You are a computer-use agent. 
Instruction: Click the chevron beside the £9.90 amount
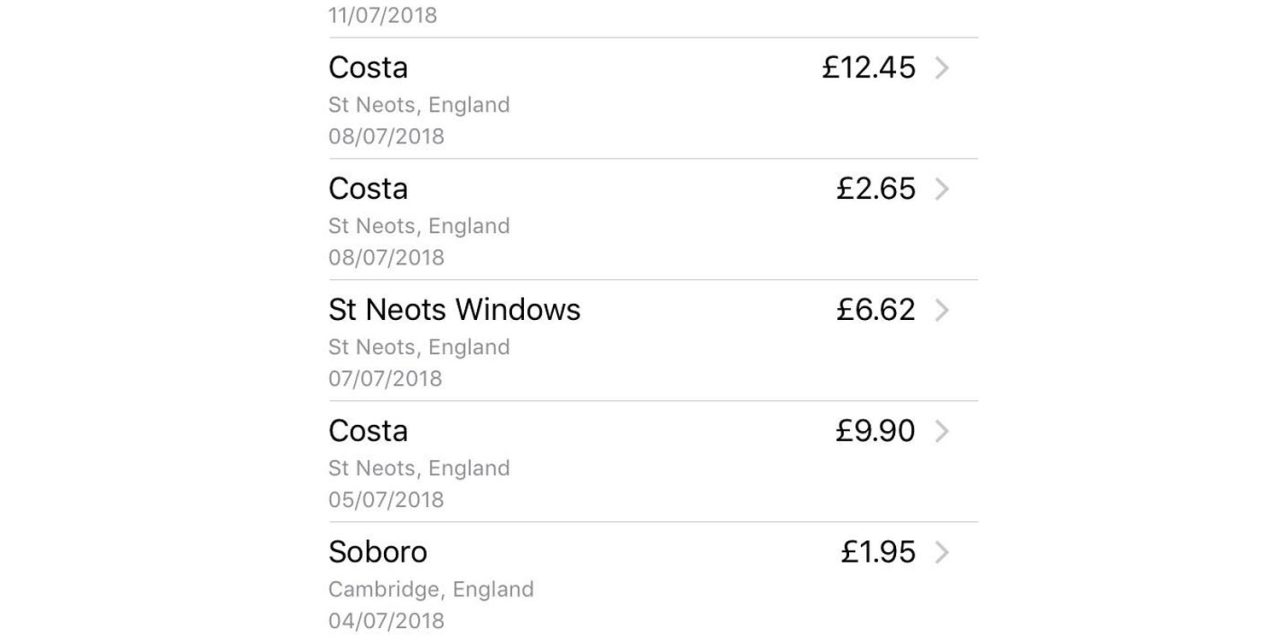click(941, 431)
